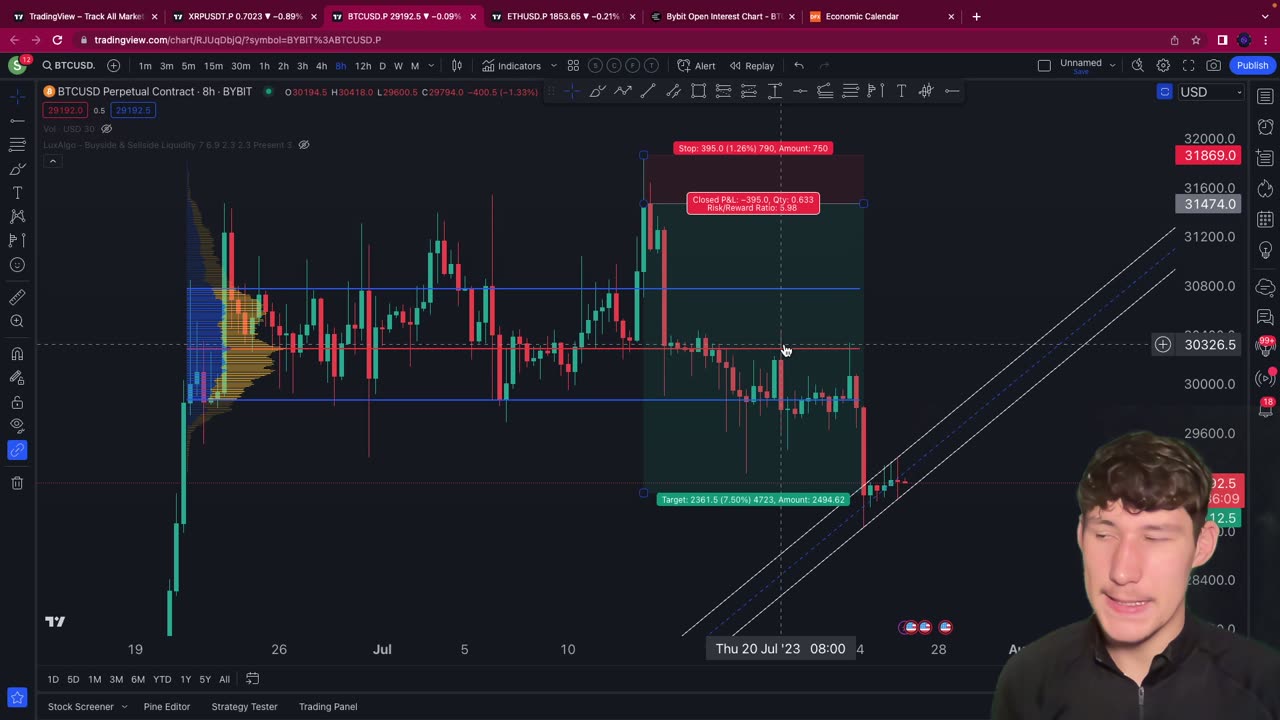Screen dimensions: 1280x720
Task: Switch to 15m timeframe
Action: point(213,65)
